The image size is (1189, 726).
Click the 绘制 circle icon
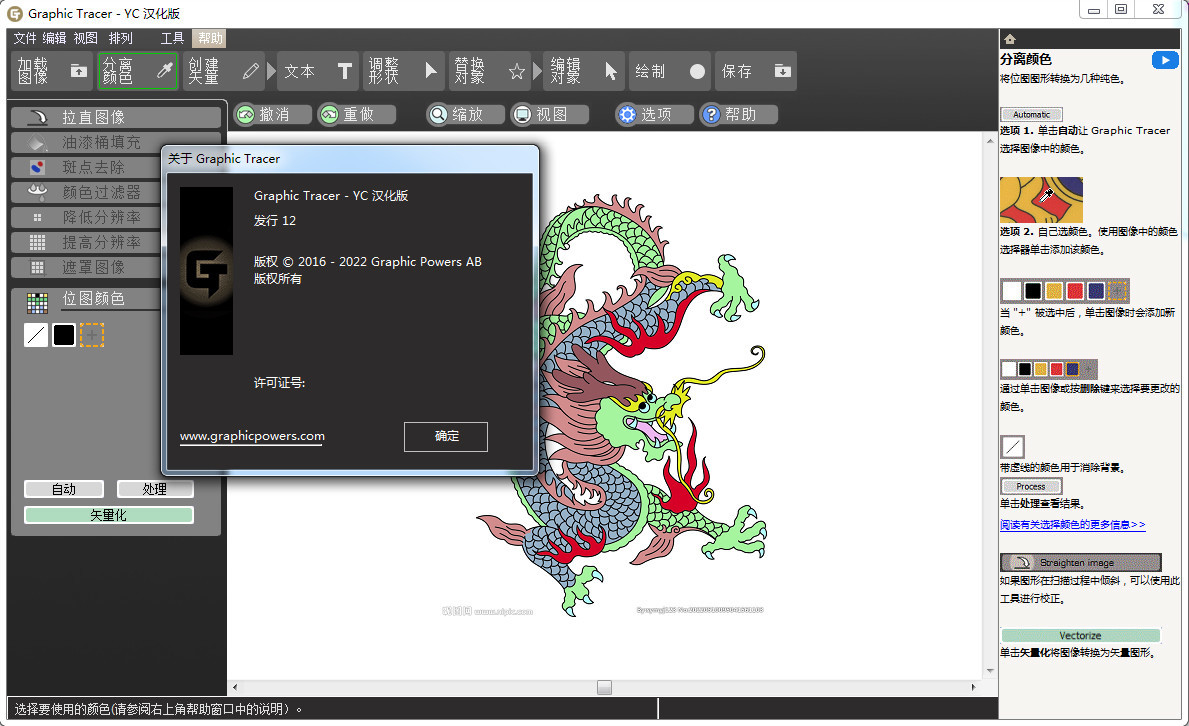[697, 71]
